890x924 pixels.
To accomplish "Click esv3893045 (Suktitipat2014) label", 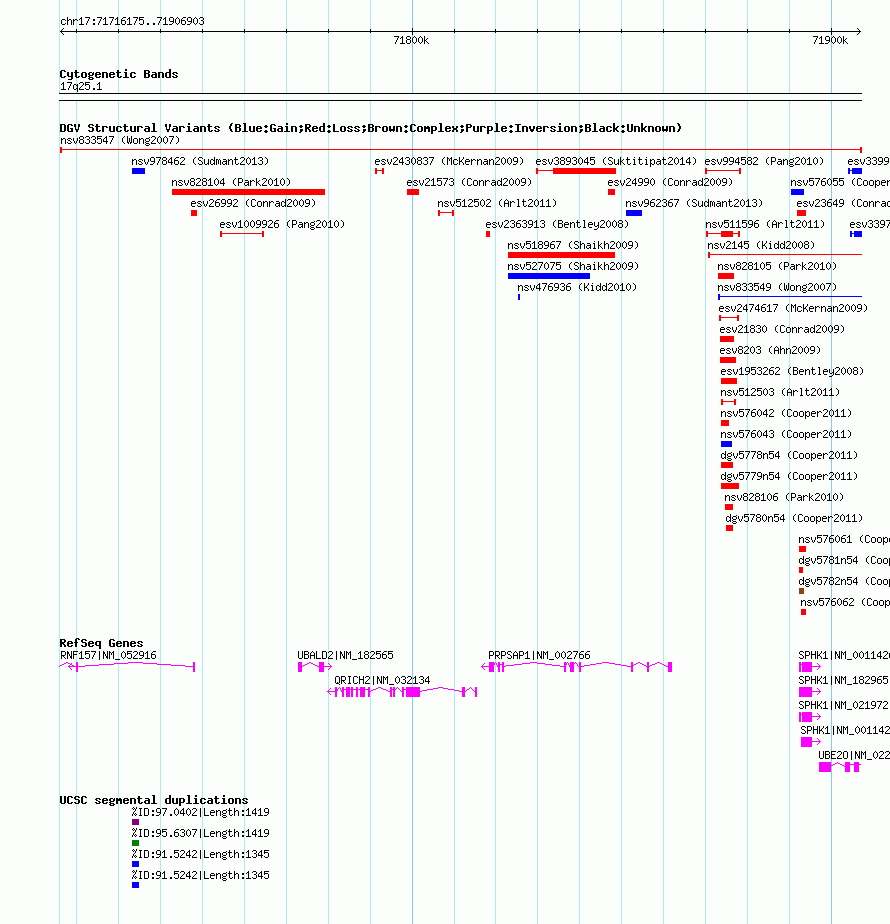I will pyautogui.click(x=616, y=161).
